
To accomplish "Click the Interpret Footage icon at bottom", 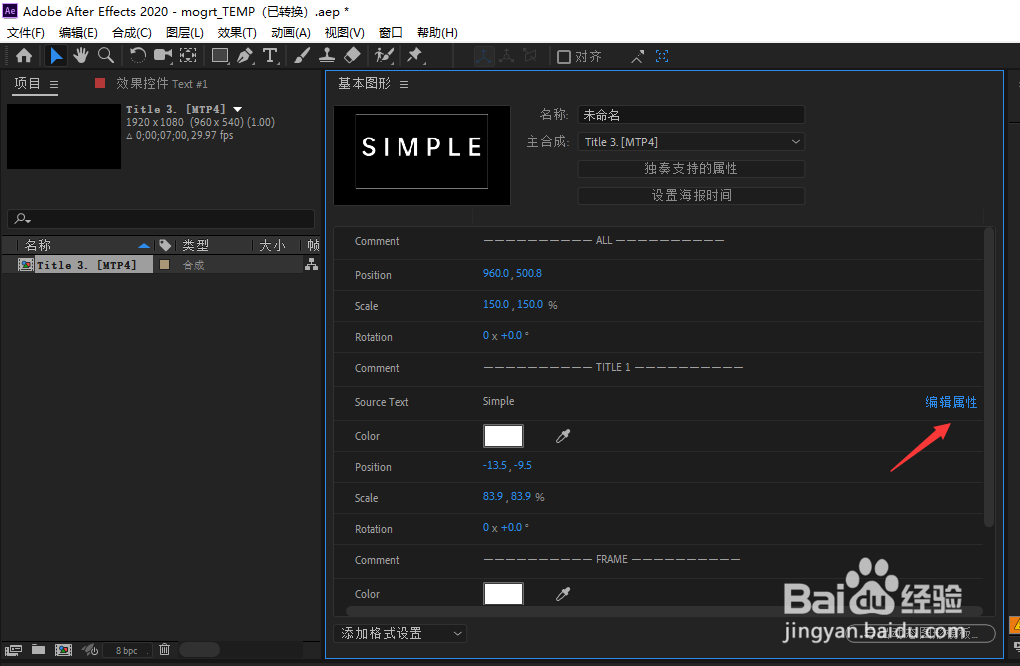I will coord(13,650).
